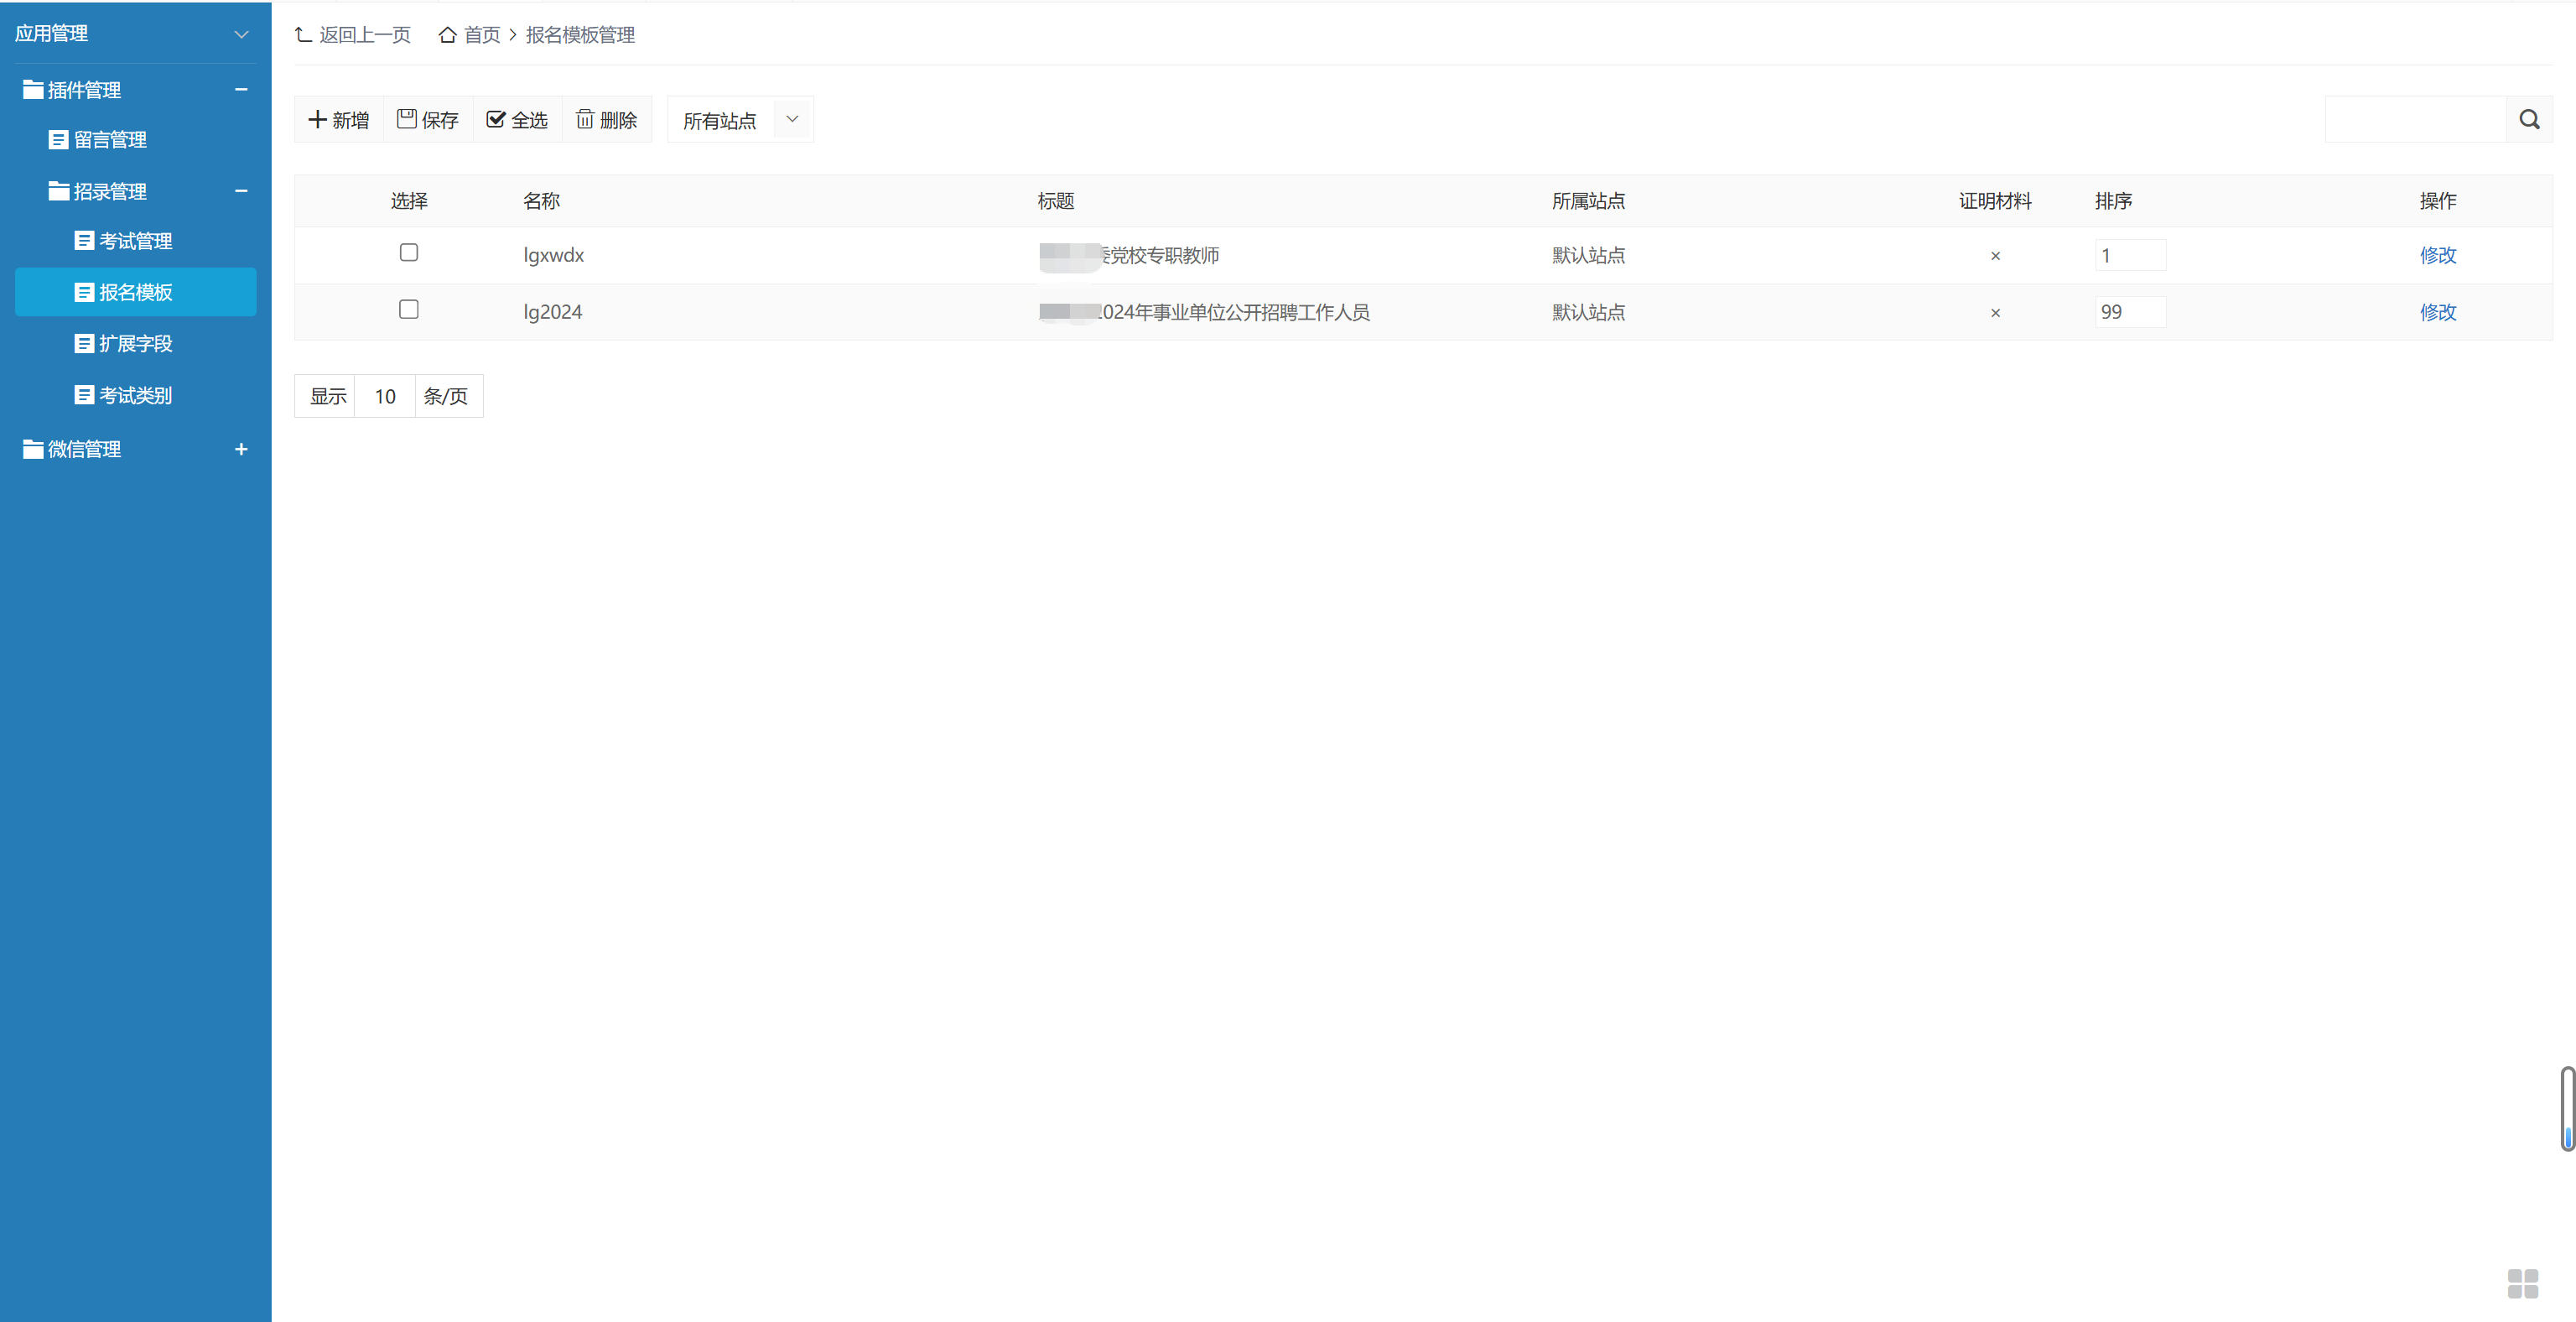Click 默认站点 in the lg2024 row
The image size is (2576, 1322).
click(1588, 312)
